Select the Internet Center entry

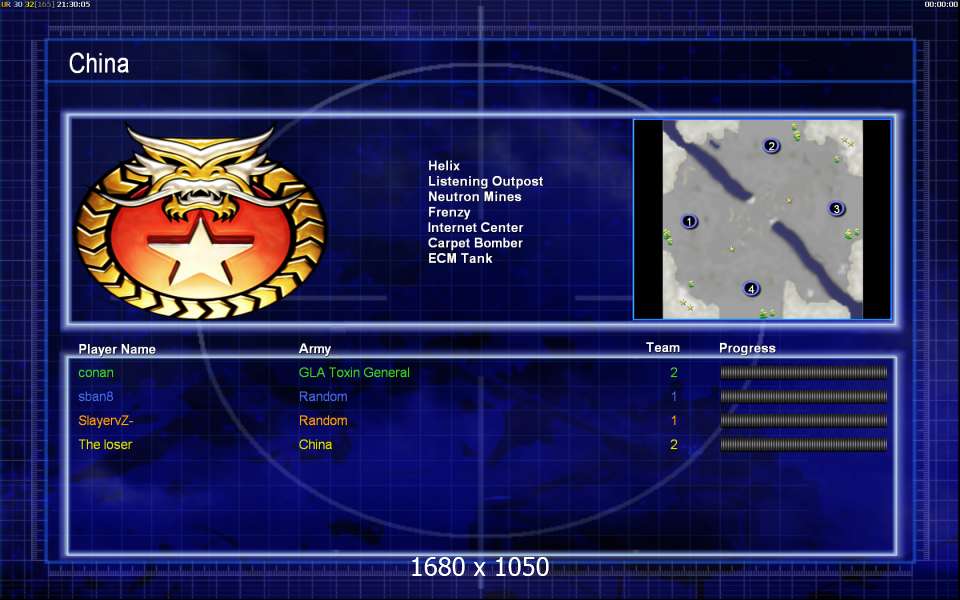point(475,227)
